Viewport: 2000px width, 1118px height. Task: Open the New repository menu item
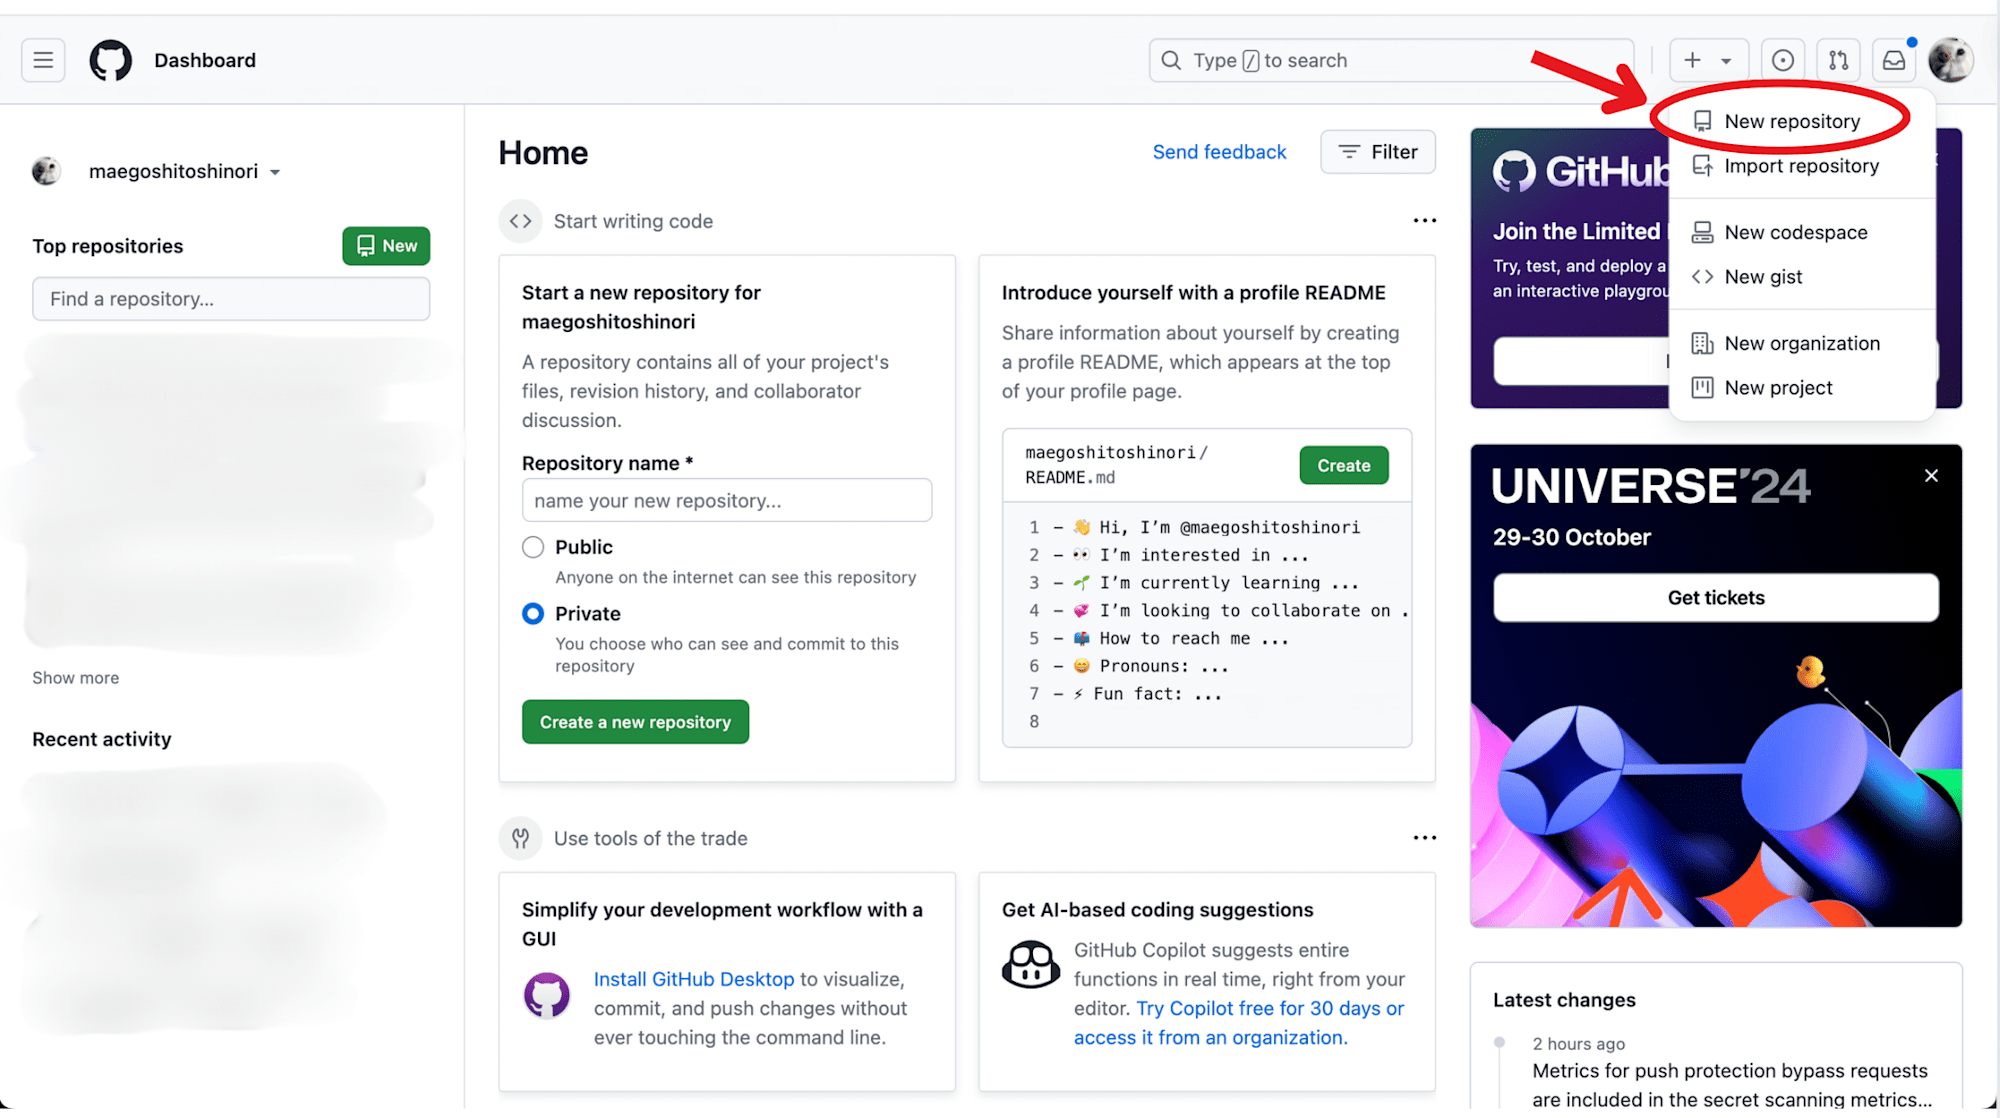(x=1791, y=121)
